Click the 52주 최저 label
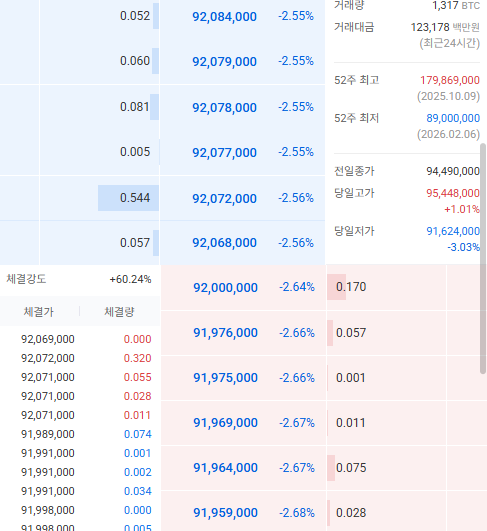Viewport: 487px width, 531px height. [357, 118]
